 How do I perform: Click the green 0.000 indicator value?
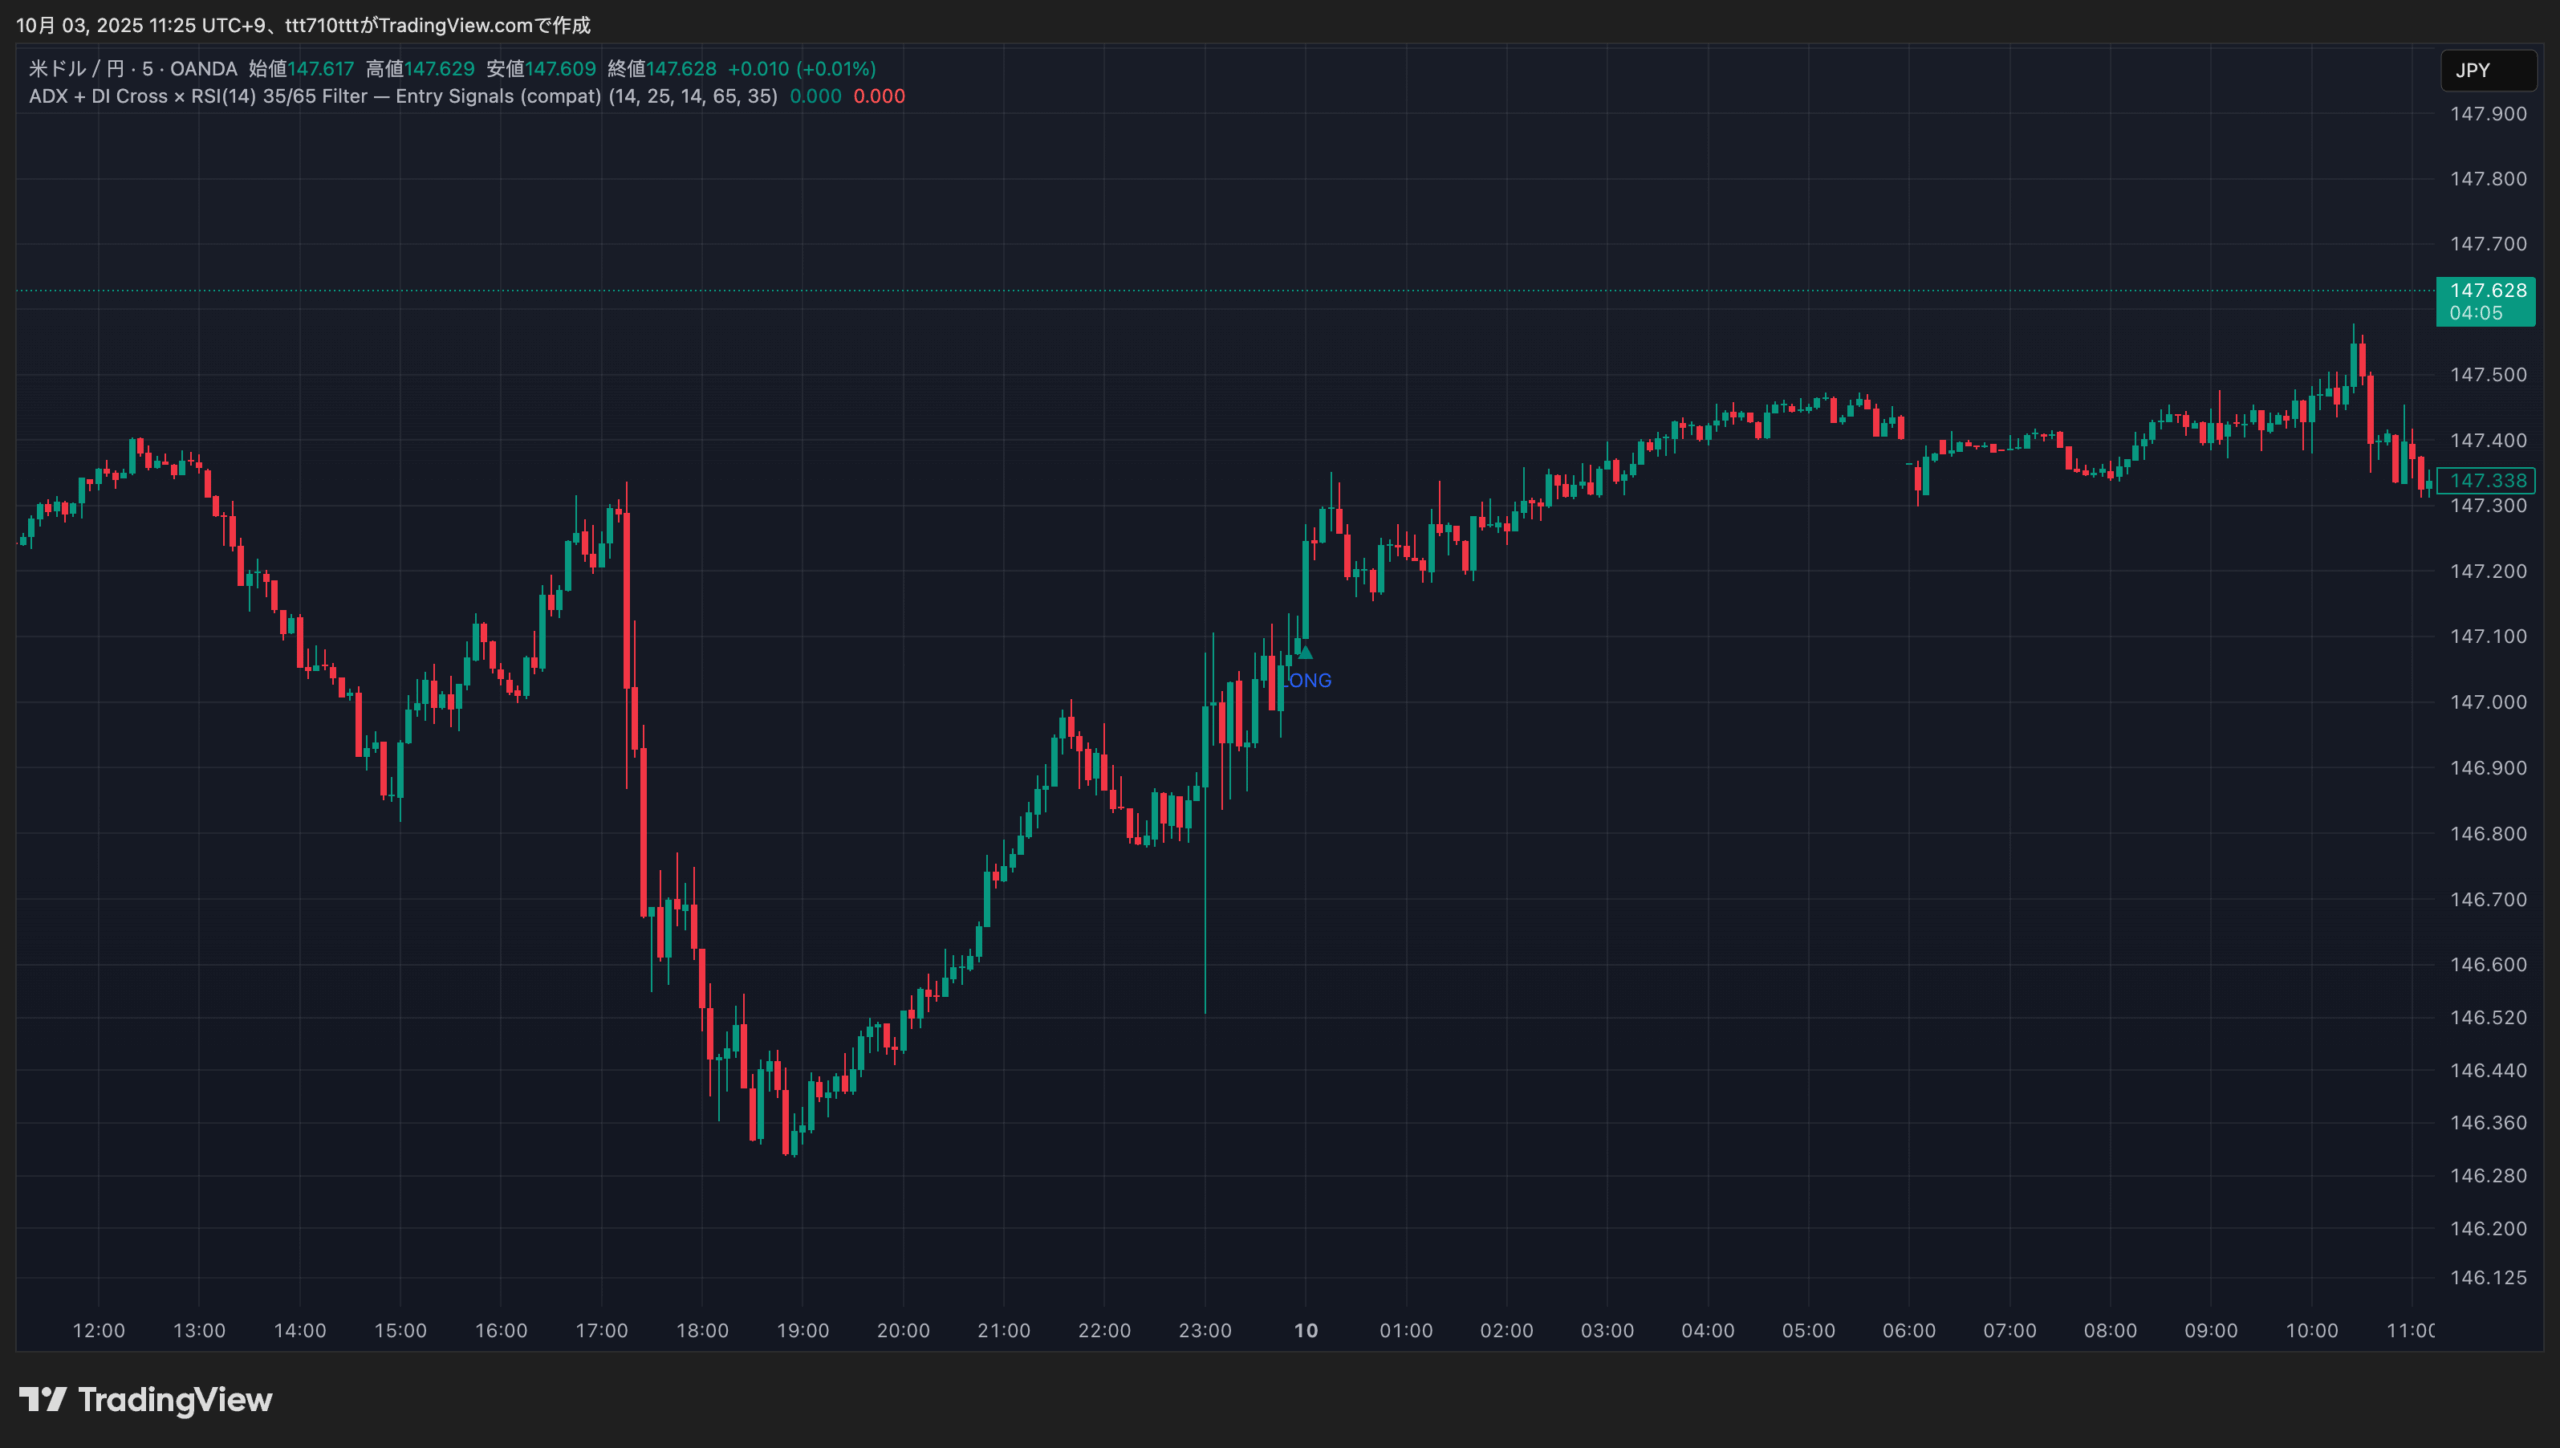click(x=815, y=97)
